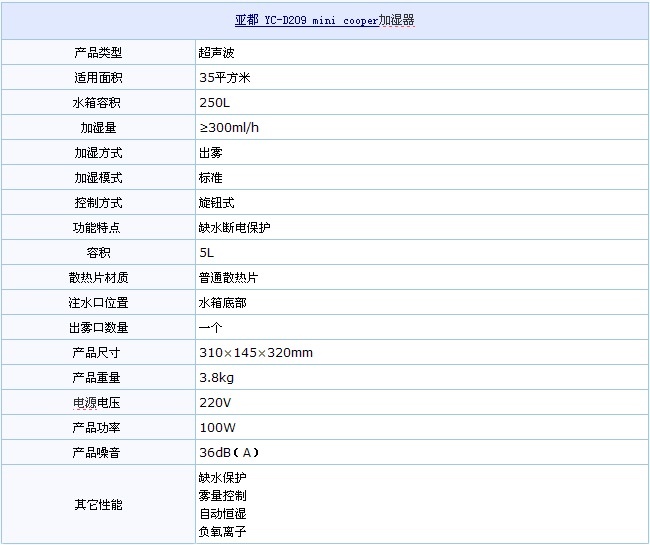Select the 水箱底部 value cell
Image resolution: width=650 pixels, height=545 pixels.
223,303
